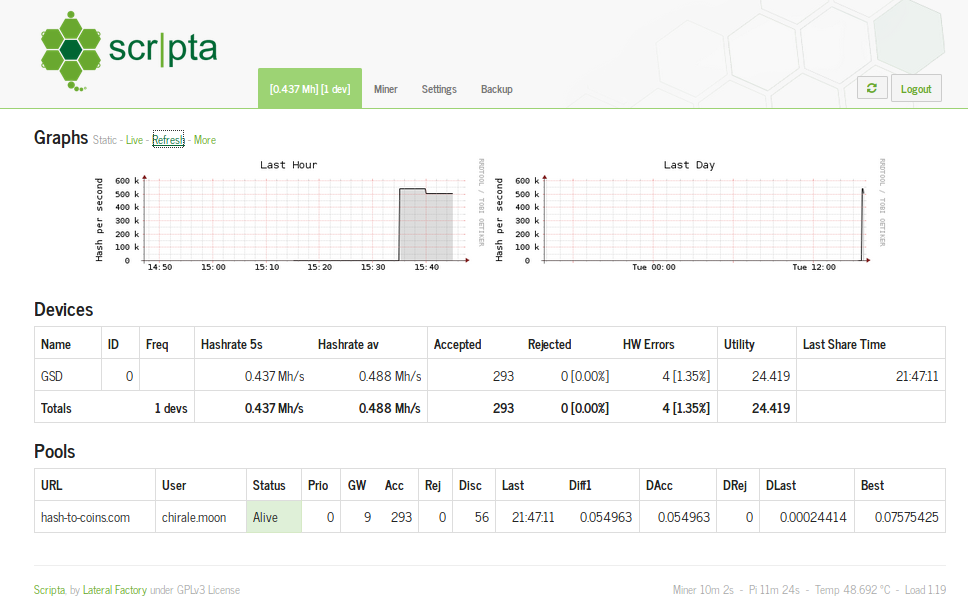Click the Hashrate 5s column header

point(231,344)
